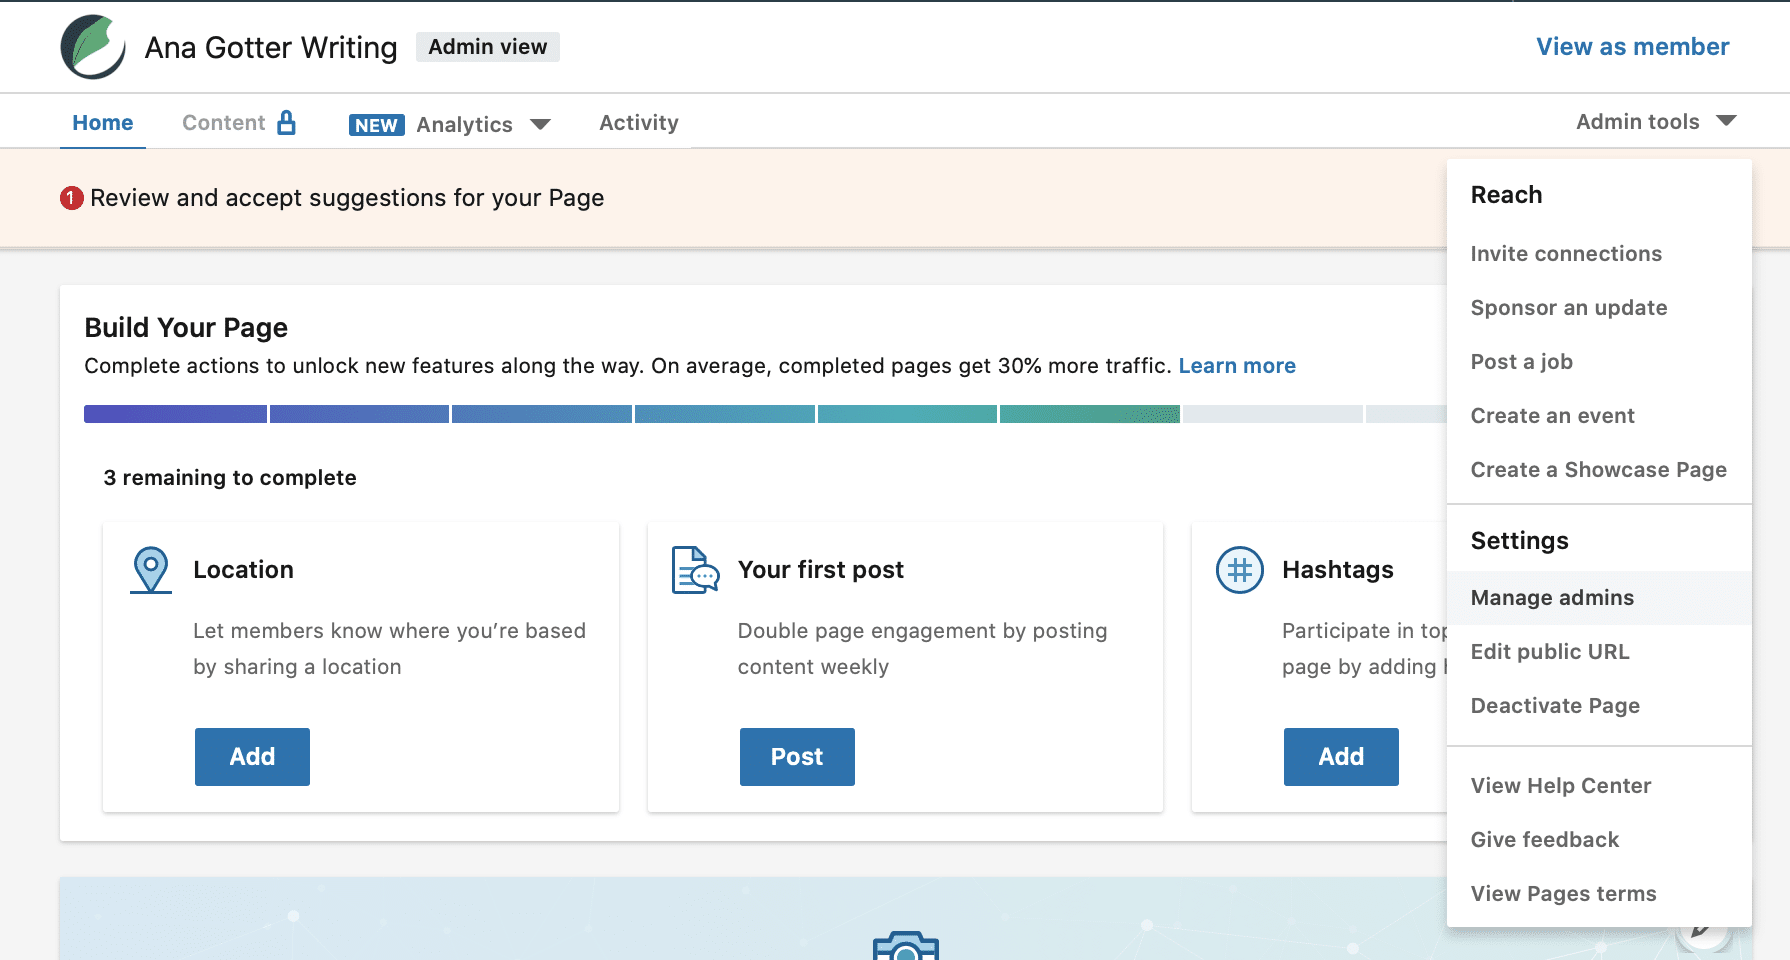Click the red notification badge on suggestions banner
The image size is (1790, 960).
coord(72,198)
